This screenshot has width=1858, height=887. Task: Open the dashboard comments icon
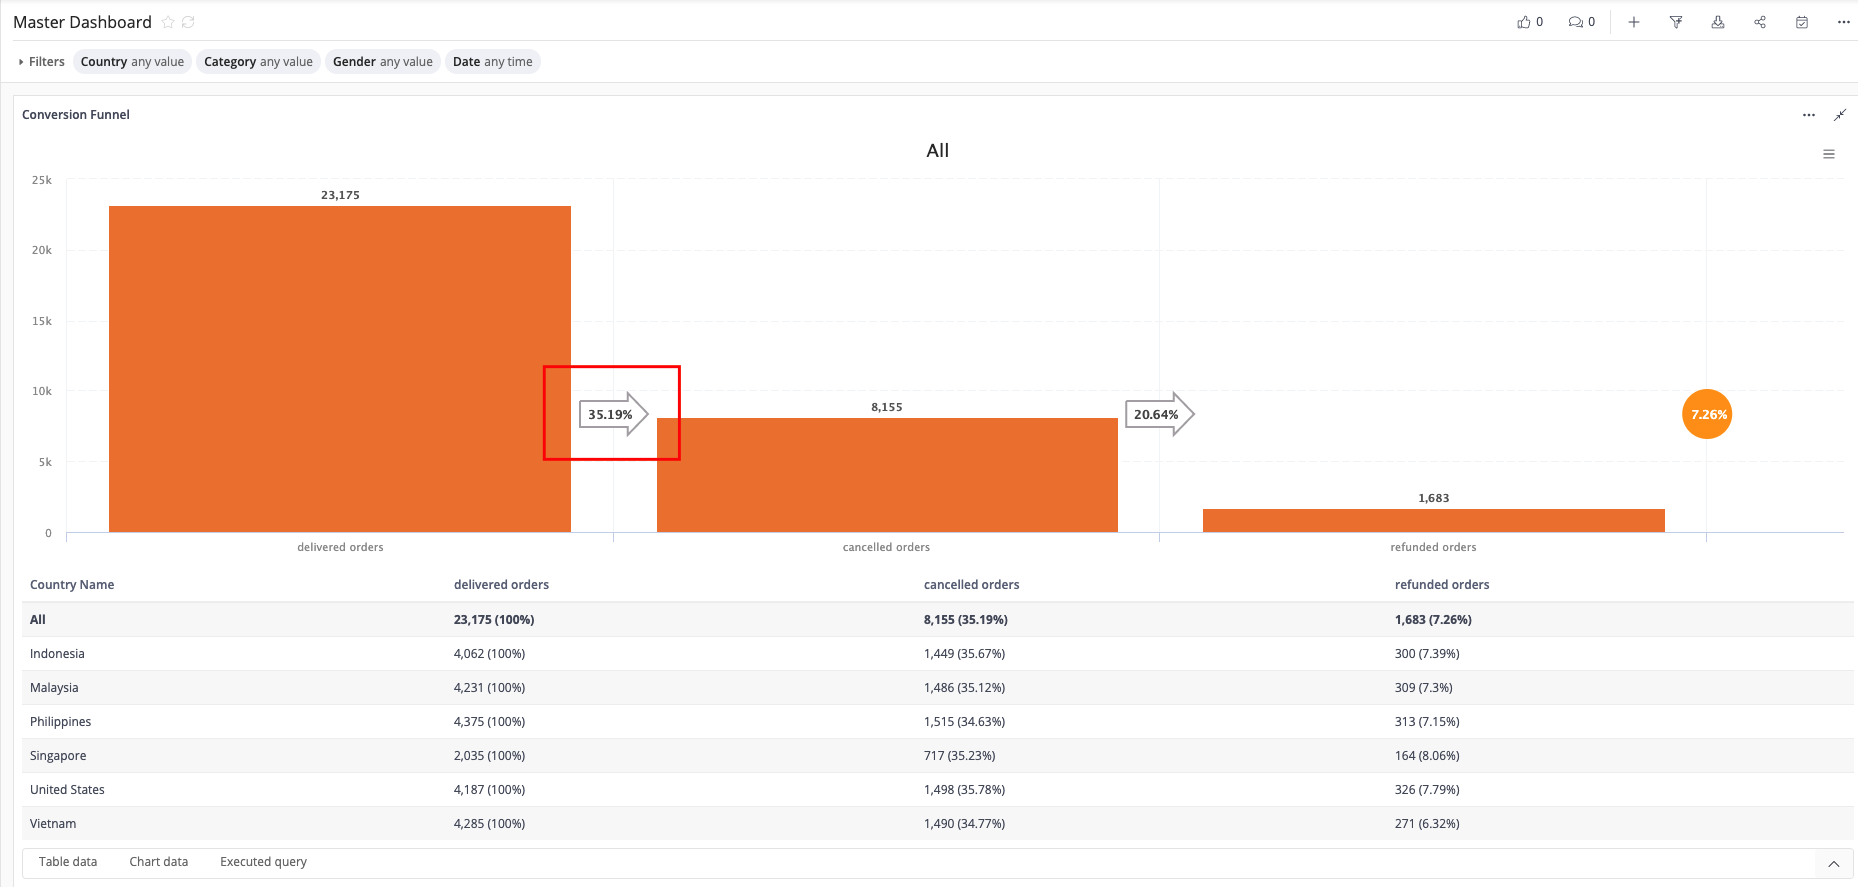tap(1576, 22)
